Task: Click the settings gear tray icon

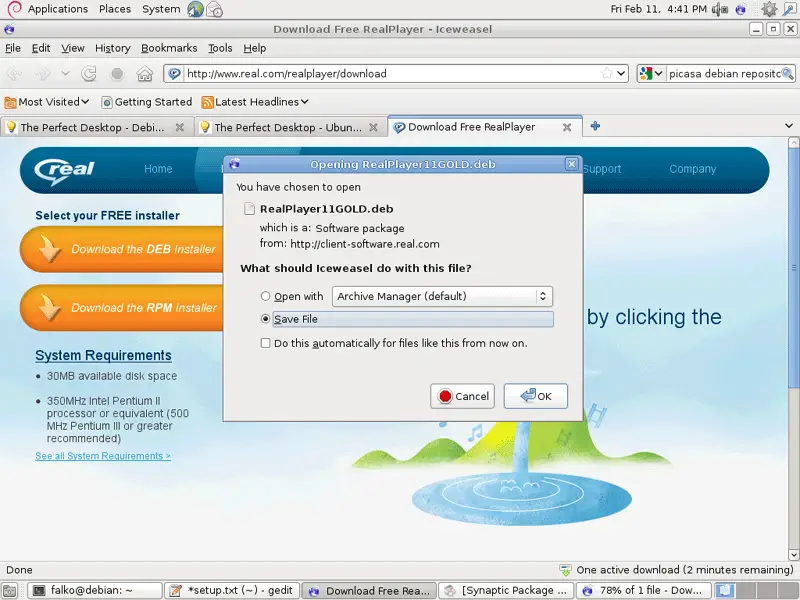Action: [768, 9]
